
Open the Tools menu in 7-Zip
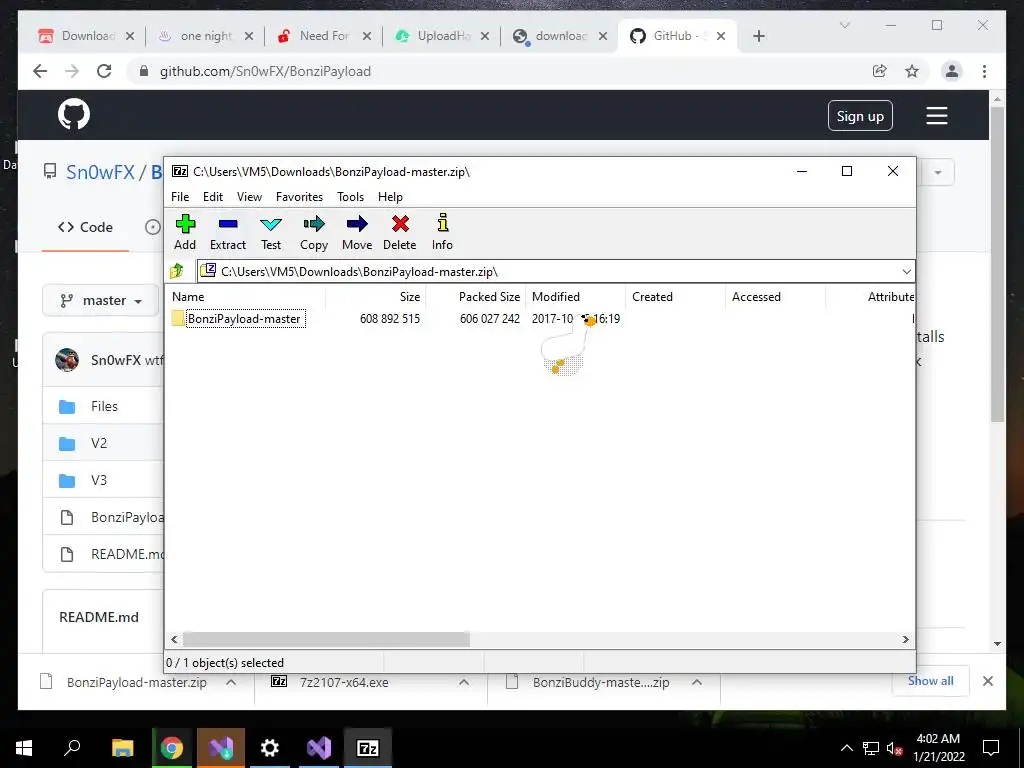point(351,197)
